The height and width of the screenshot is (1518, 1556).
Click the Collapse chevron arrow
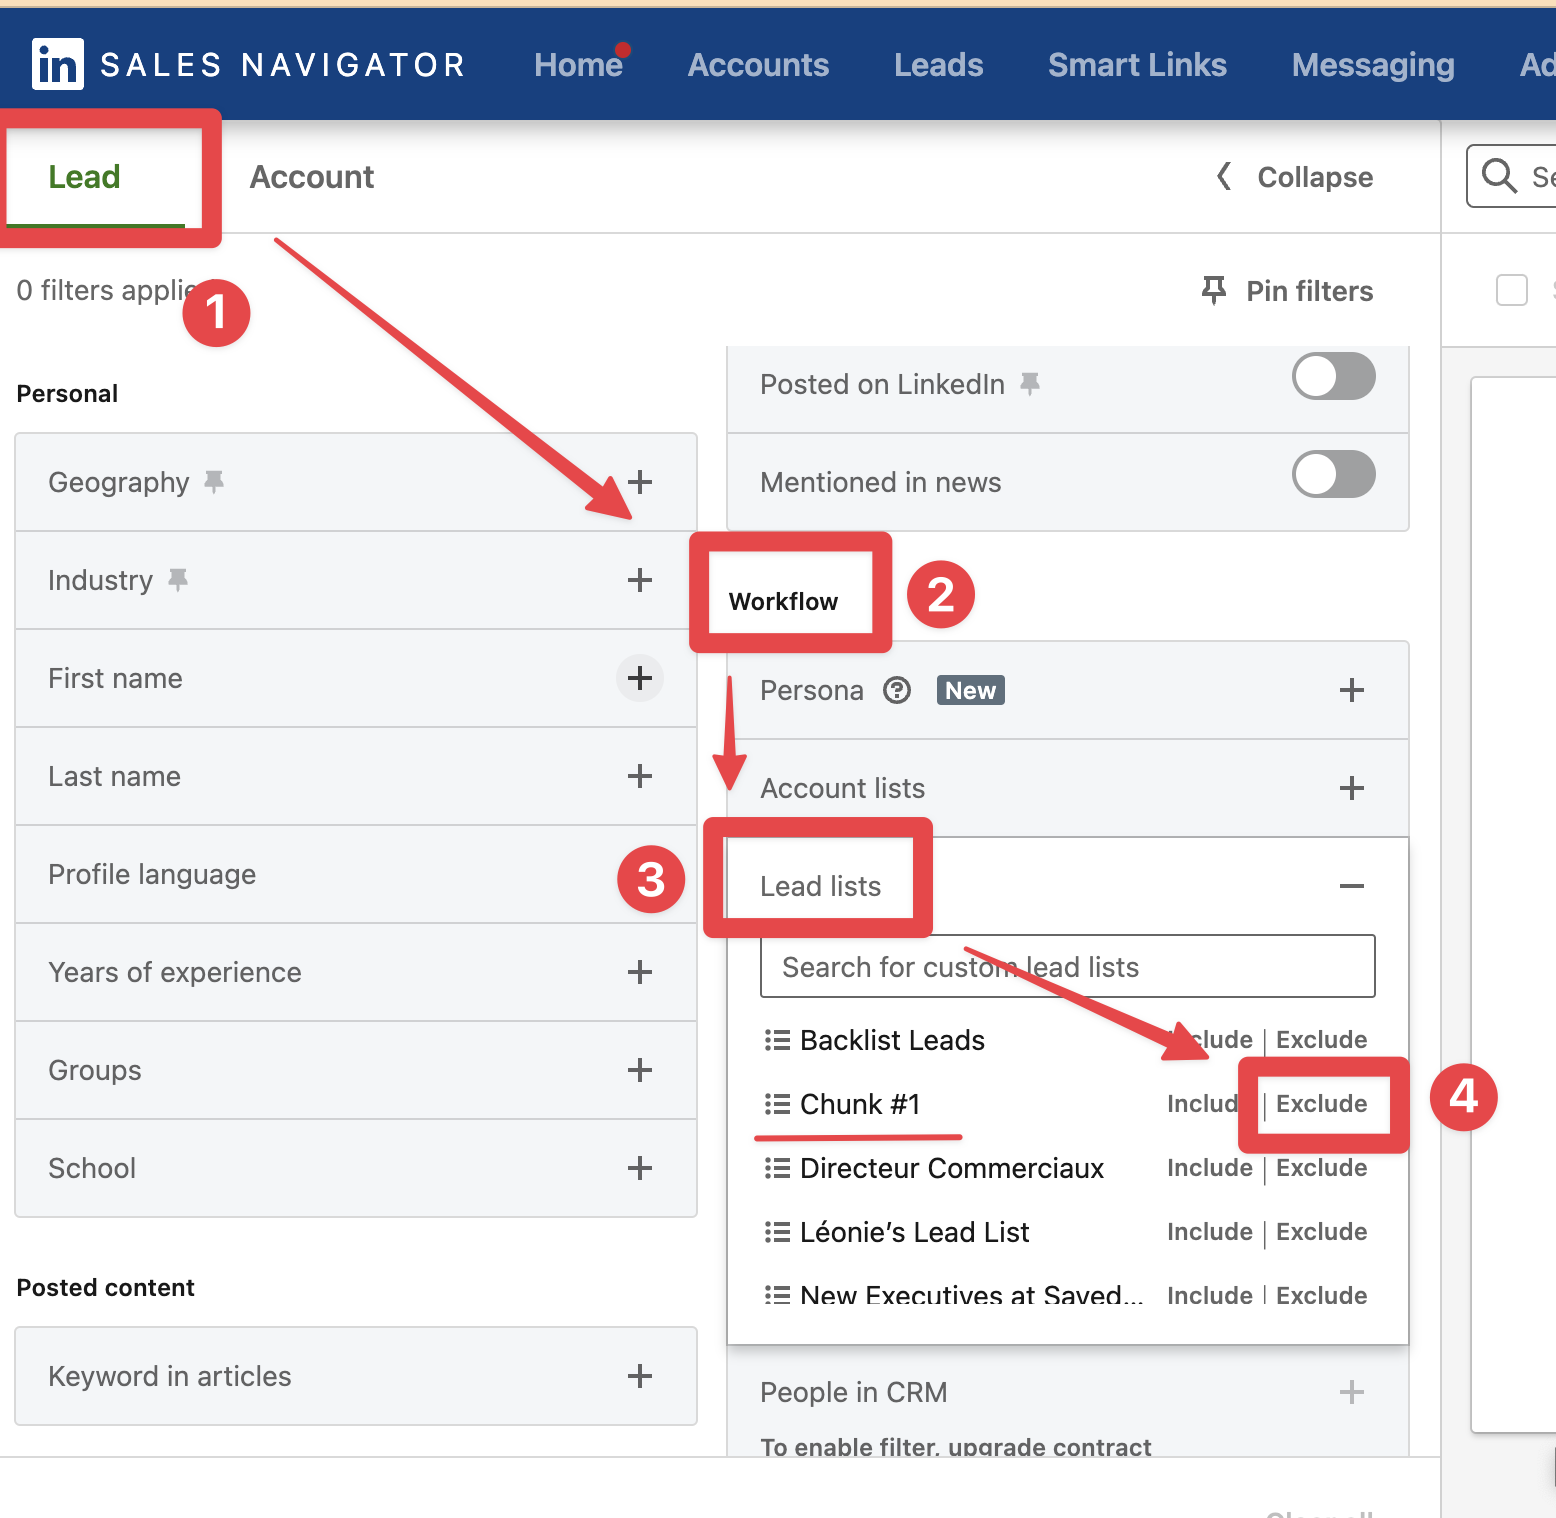(1223, 176)
